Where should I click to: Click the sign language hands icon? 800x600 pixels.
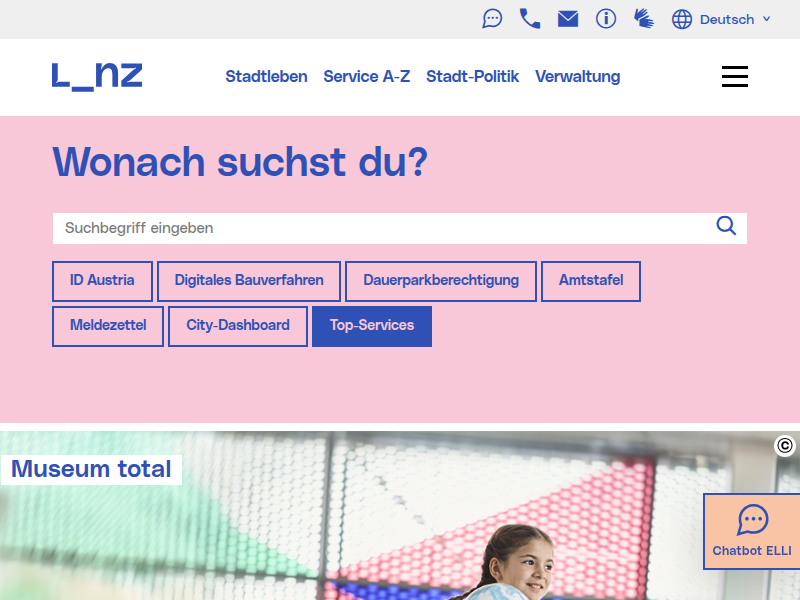(644, 19)
